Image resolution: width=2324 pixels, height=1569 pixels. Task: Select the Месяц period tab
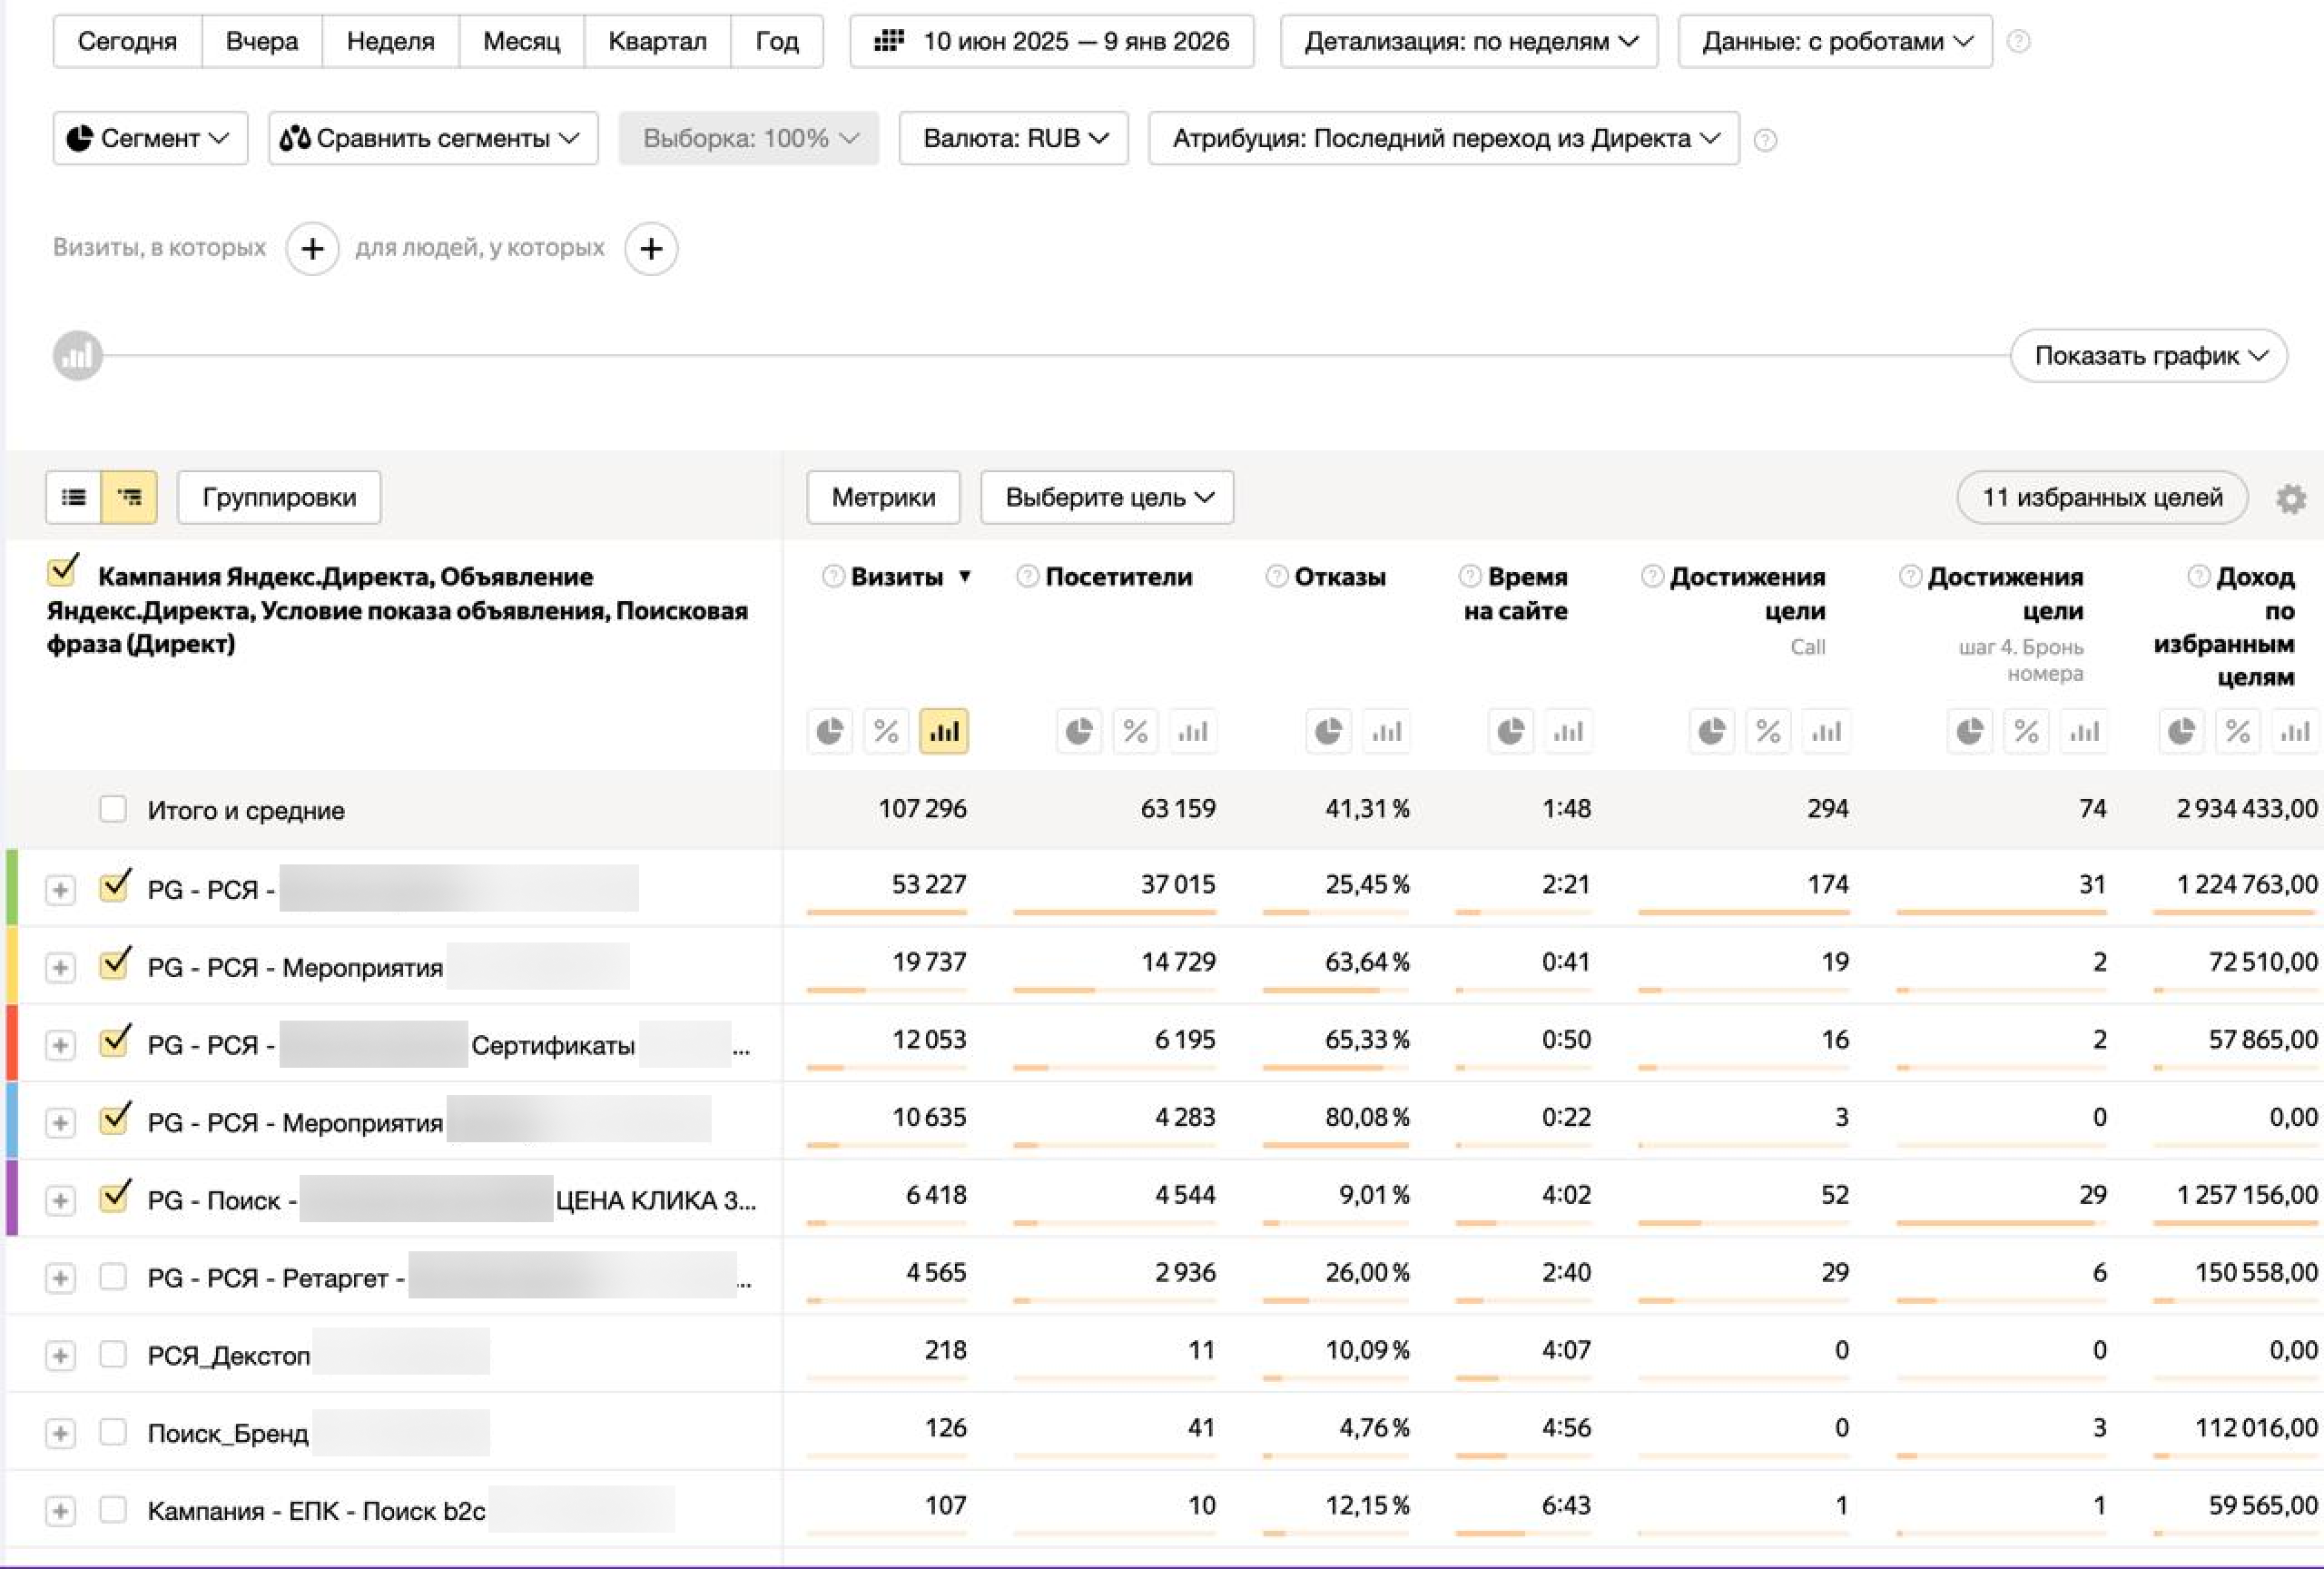pos(521,41)
